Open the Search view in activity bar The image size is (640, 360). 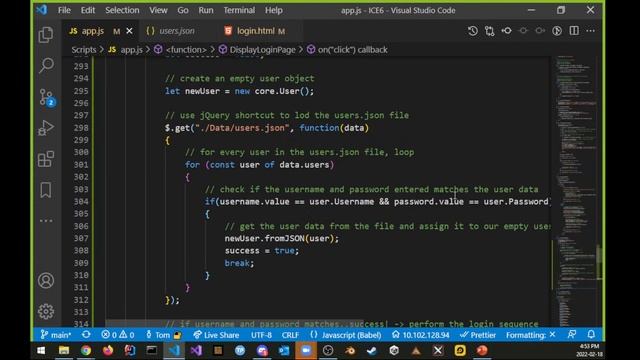46,65
